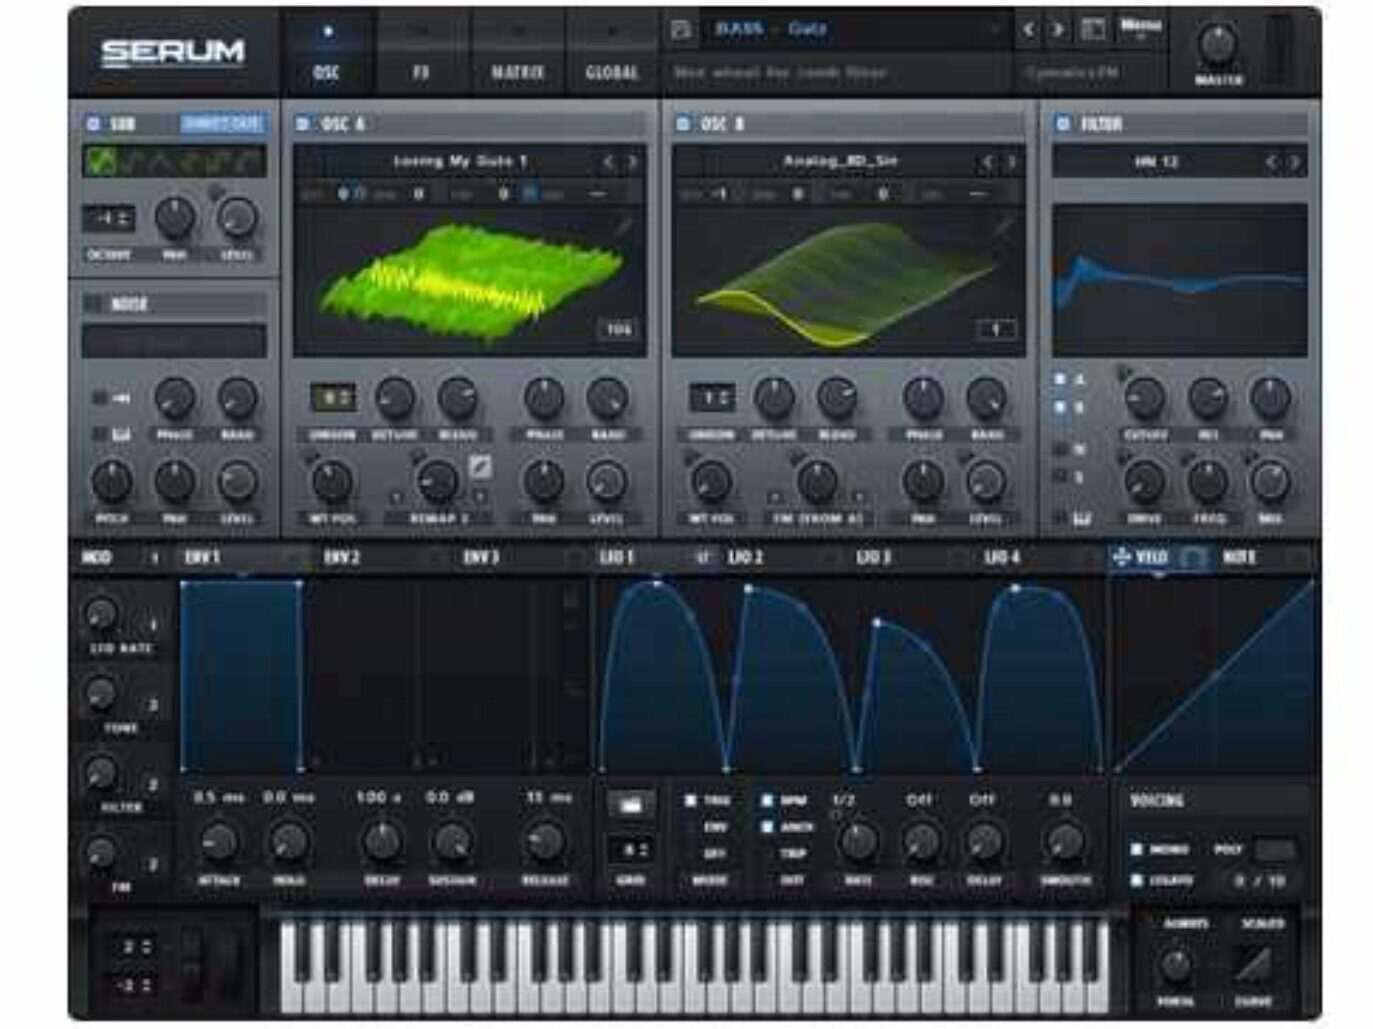The height and width of the screenshot is (1029, 1373).
Task: Click the save preset floppy disk icon
Action: pyautogui.click(x=682, y=30)
